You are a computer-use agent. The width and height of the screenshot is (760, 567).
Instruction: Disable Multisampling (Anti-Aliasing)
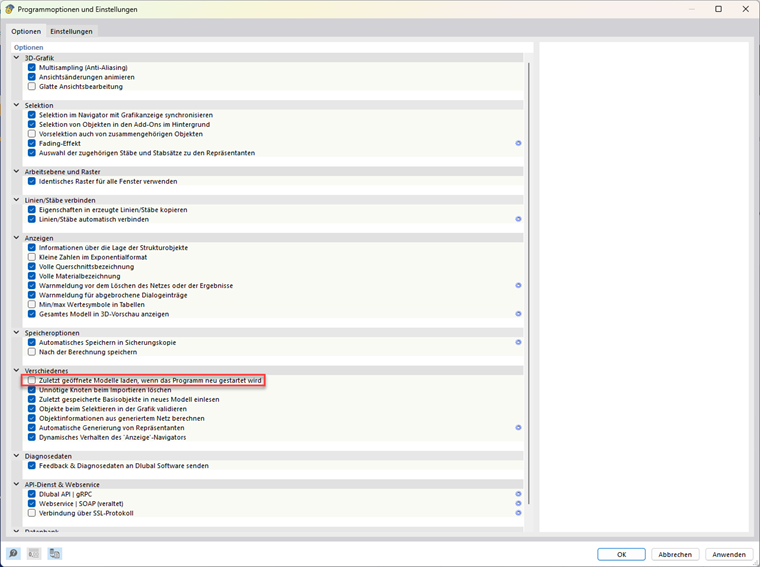(32, 67)
